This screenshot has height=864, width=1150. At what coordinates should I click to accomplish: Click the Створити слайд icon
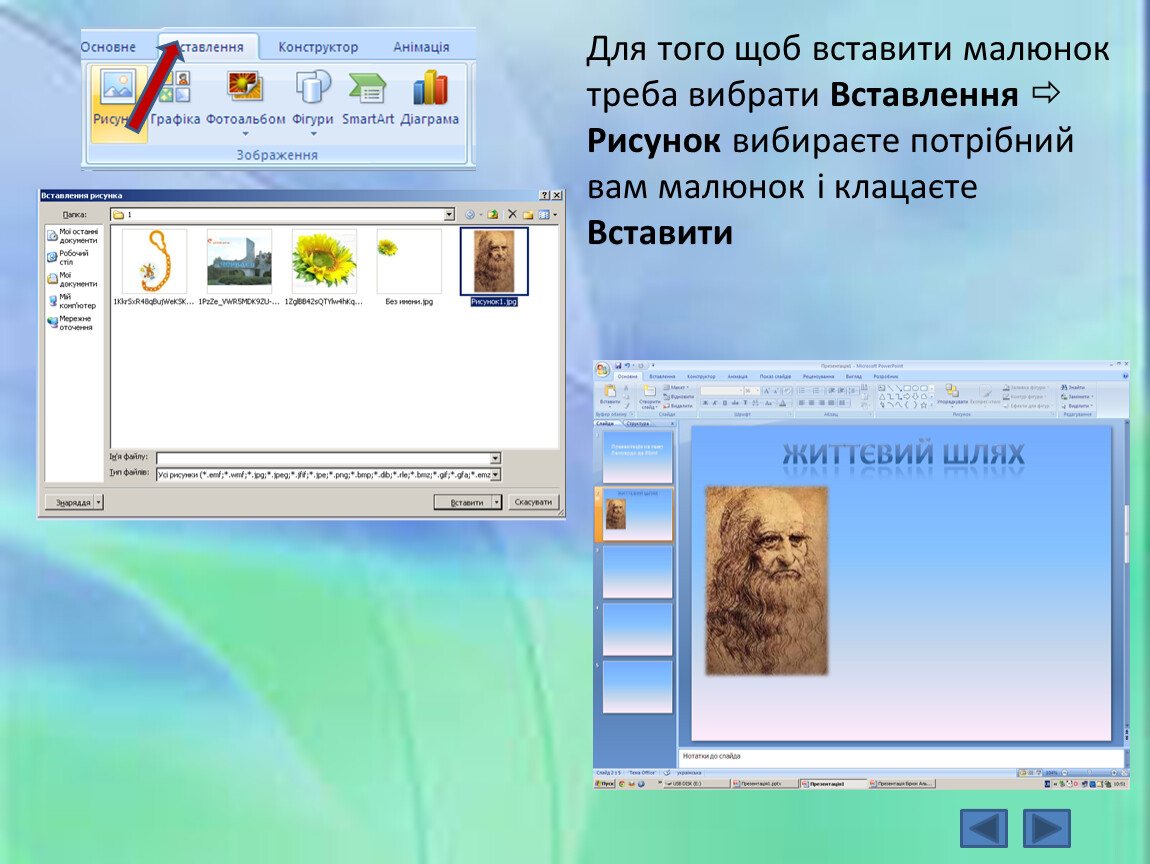click(x=650, y=396)
